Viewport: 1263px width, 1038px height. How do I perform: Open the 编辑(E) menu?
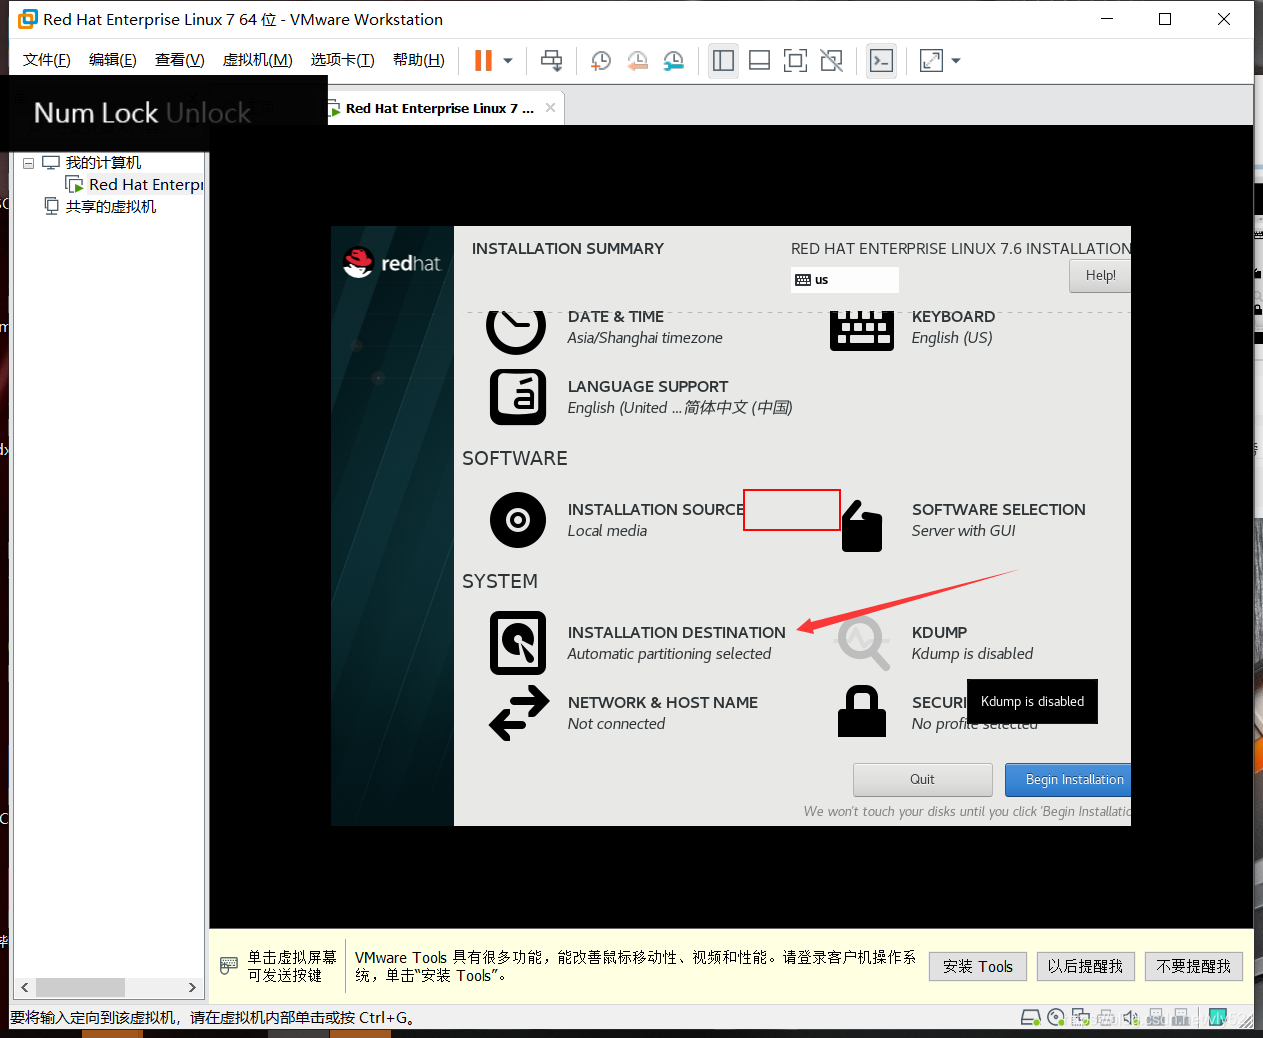coord(112,60)
